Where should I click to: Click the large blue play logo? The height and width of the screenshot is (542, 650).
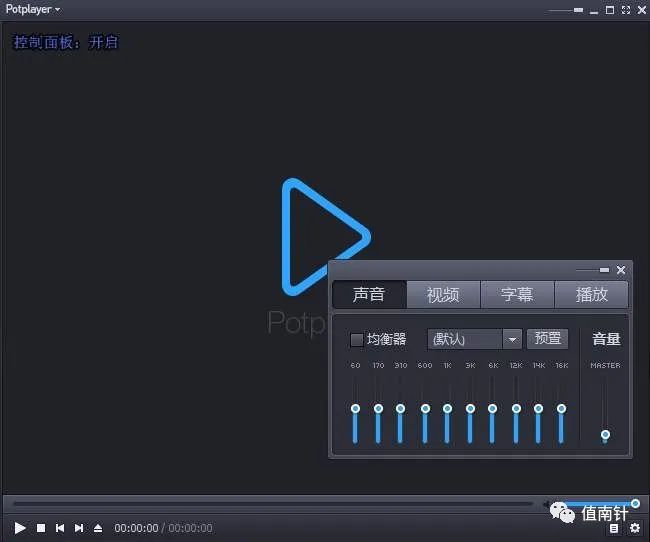(x=326, y=237)
